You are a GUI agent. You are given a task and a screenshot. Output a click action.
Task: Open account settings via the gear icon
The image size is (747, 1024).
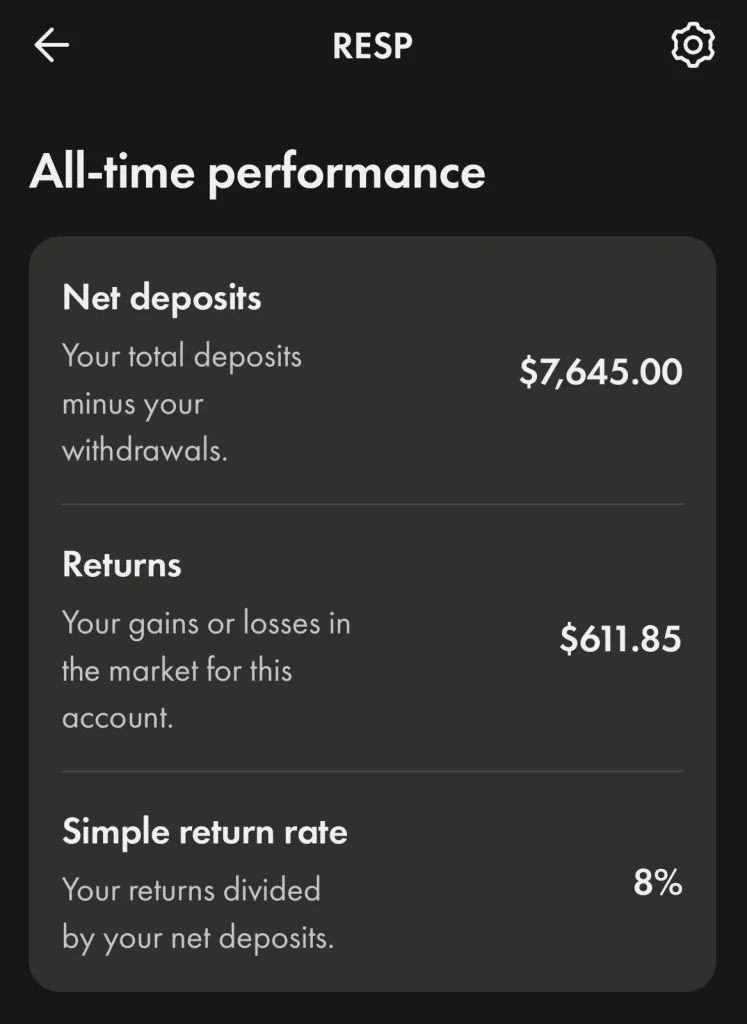click(x=692, y=46)
